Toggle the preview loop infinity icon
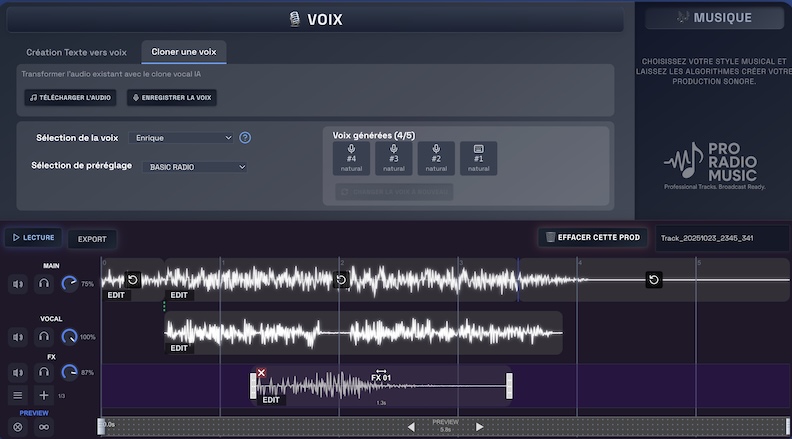 tap(44, 427)
